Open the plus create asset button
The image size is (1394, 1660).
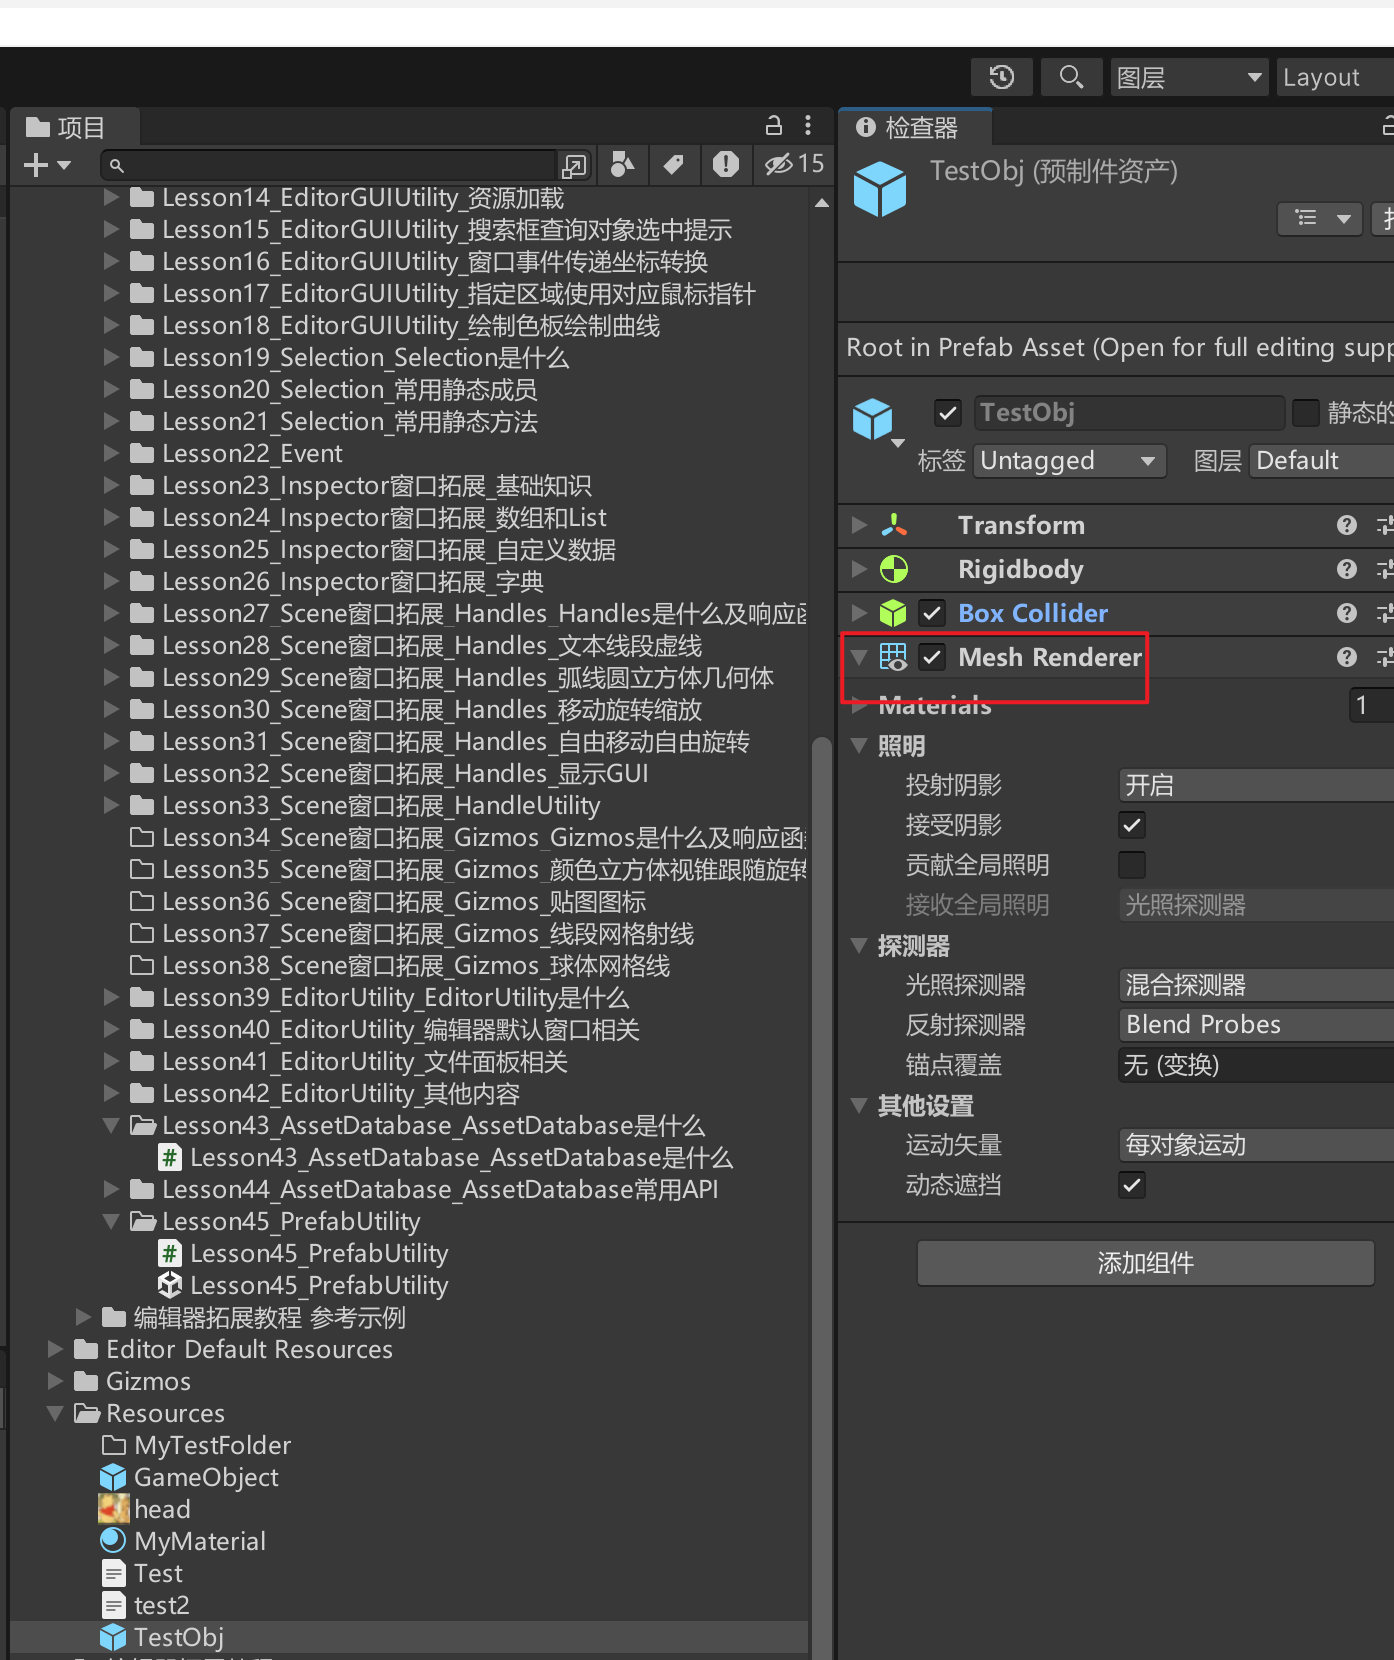click(x=46, y=165)
